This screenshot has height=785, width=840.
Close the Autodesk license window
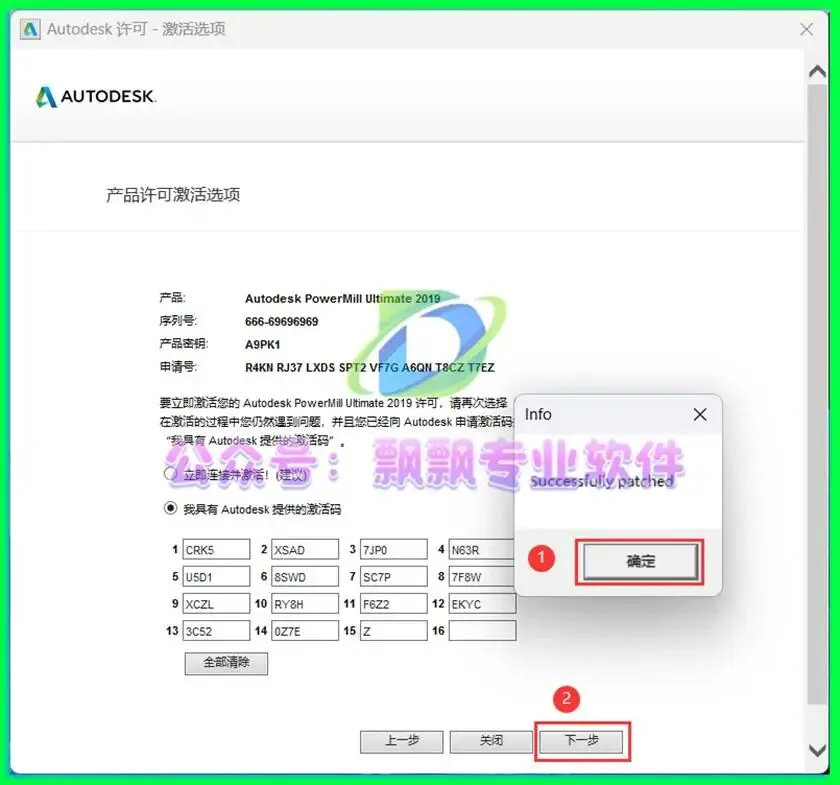click(x=806, y=29)
